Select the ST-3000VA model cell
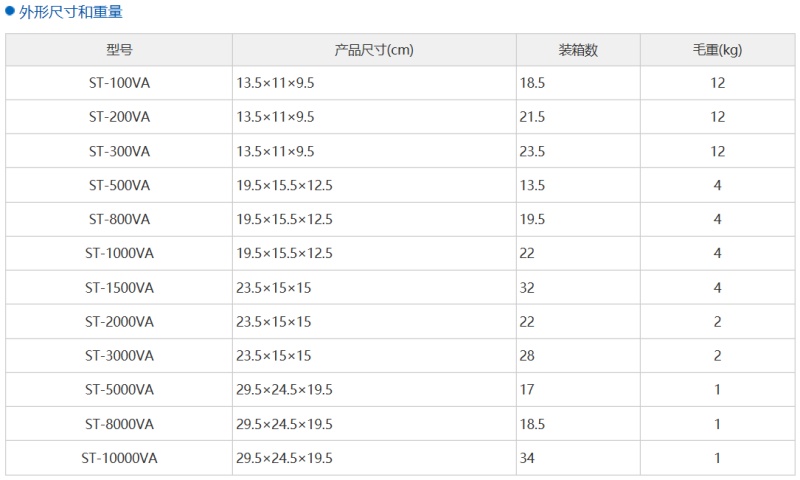This screenshot has width=800, height=480. (119, 356)
